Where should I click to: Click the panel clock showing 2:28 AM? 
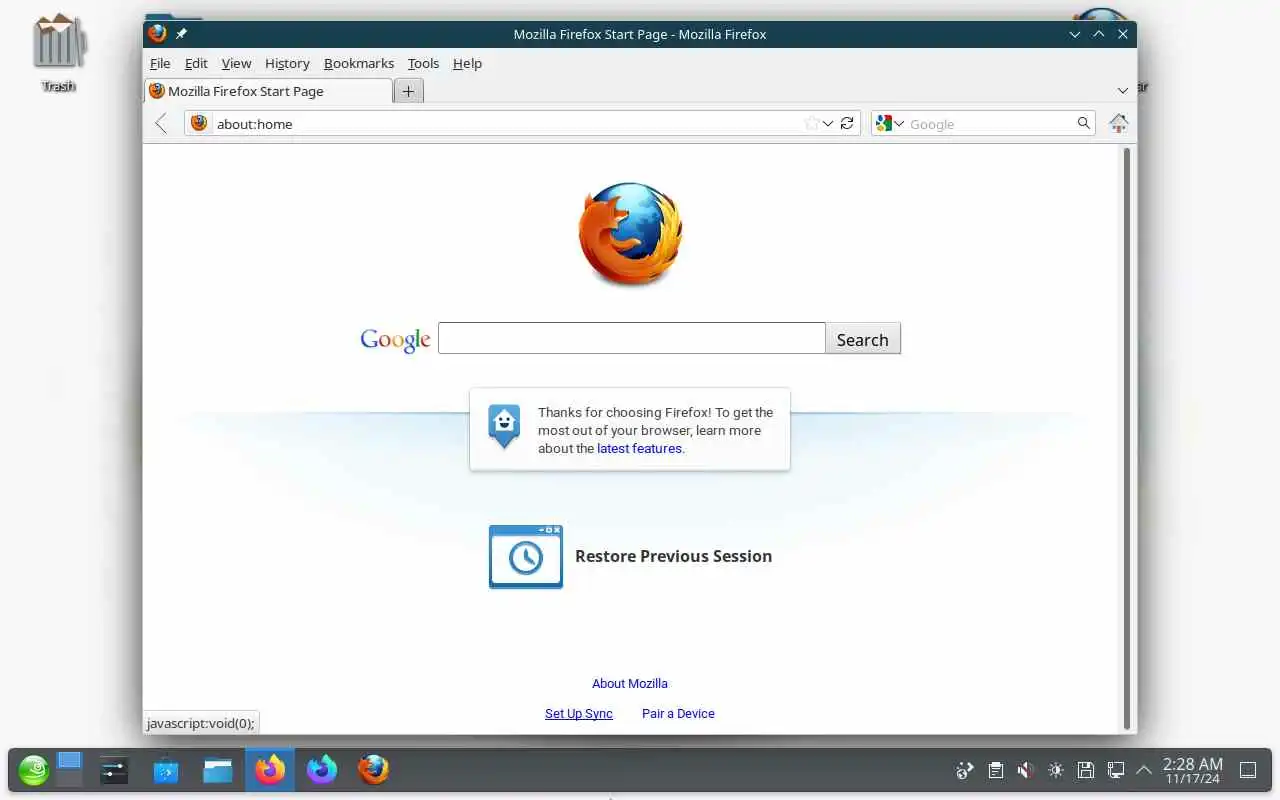coord(1192,770)
